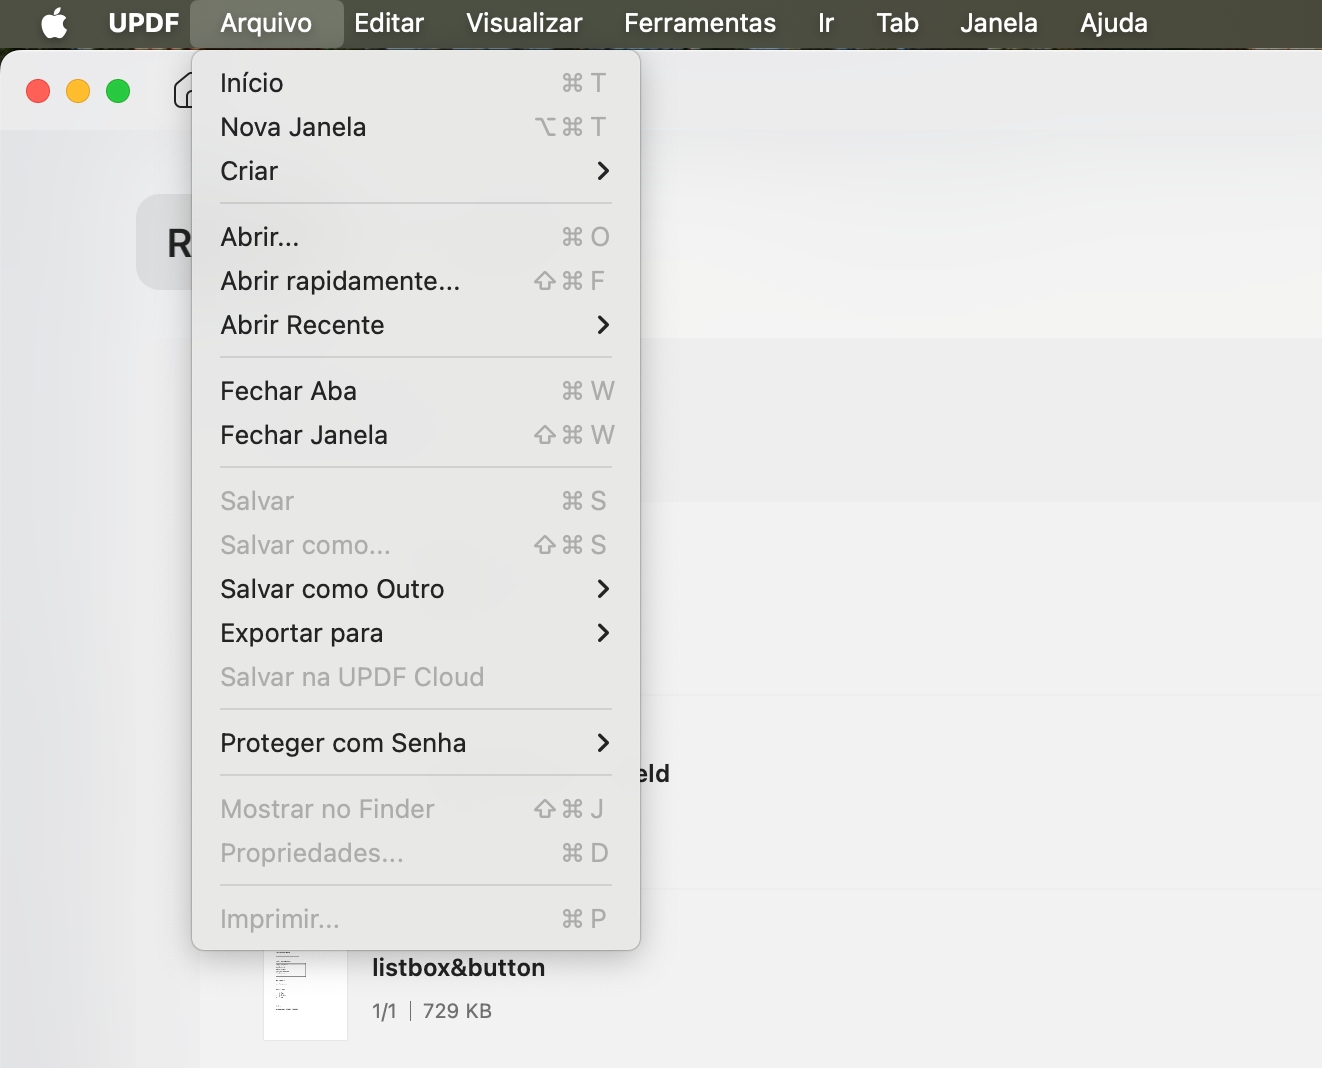Open the Editar menu
The height and width of the screenshot is (1068, 1322).
coord(389,23)
